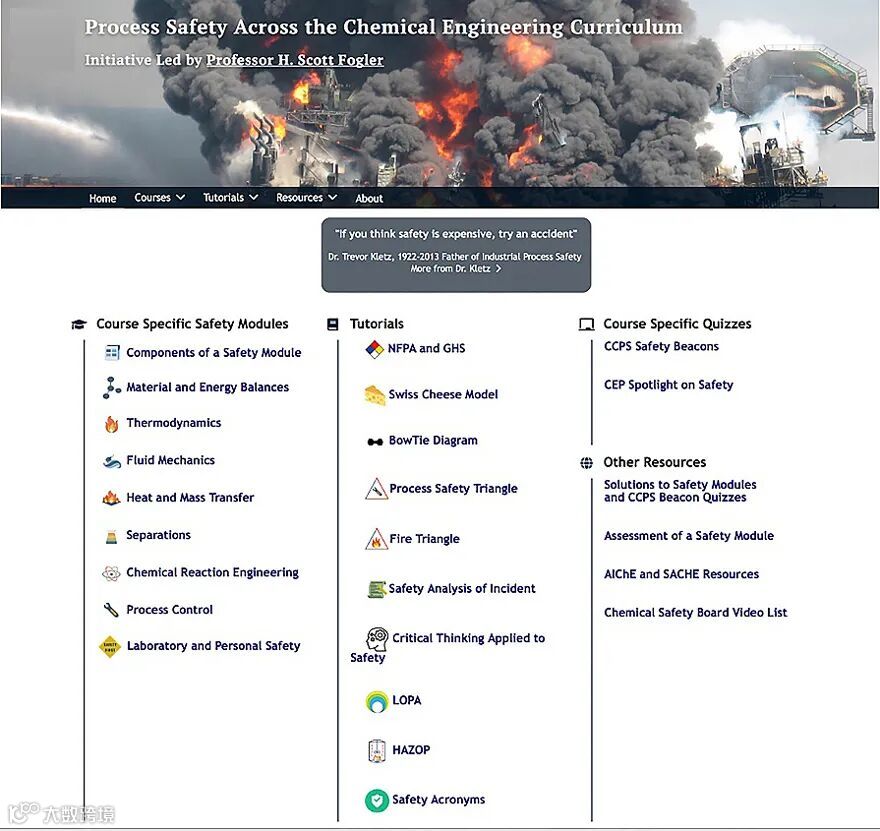
Task: Open the Separations module link text
Action: 158,535
